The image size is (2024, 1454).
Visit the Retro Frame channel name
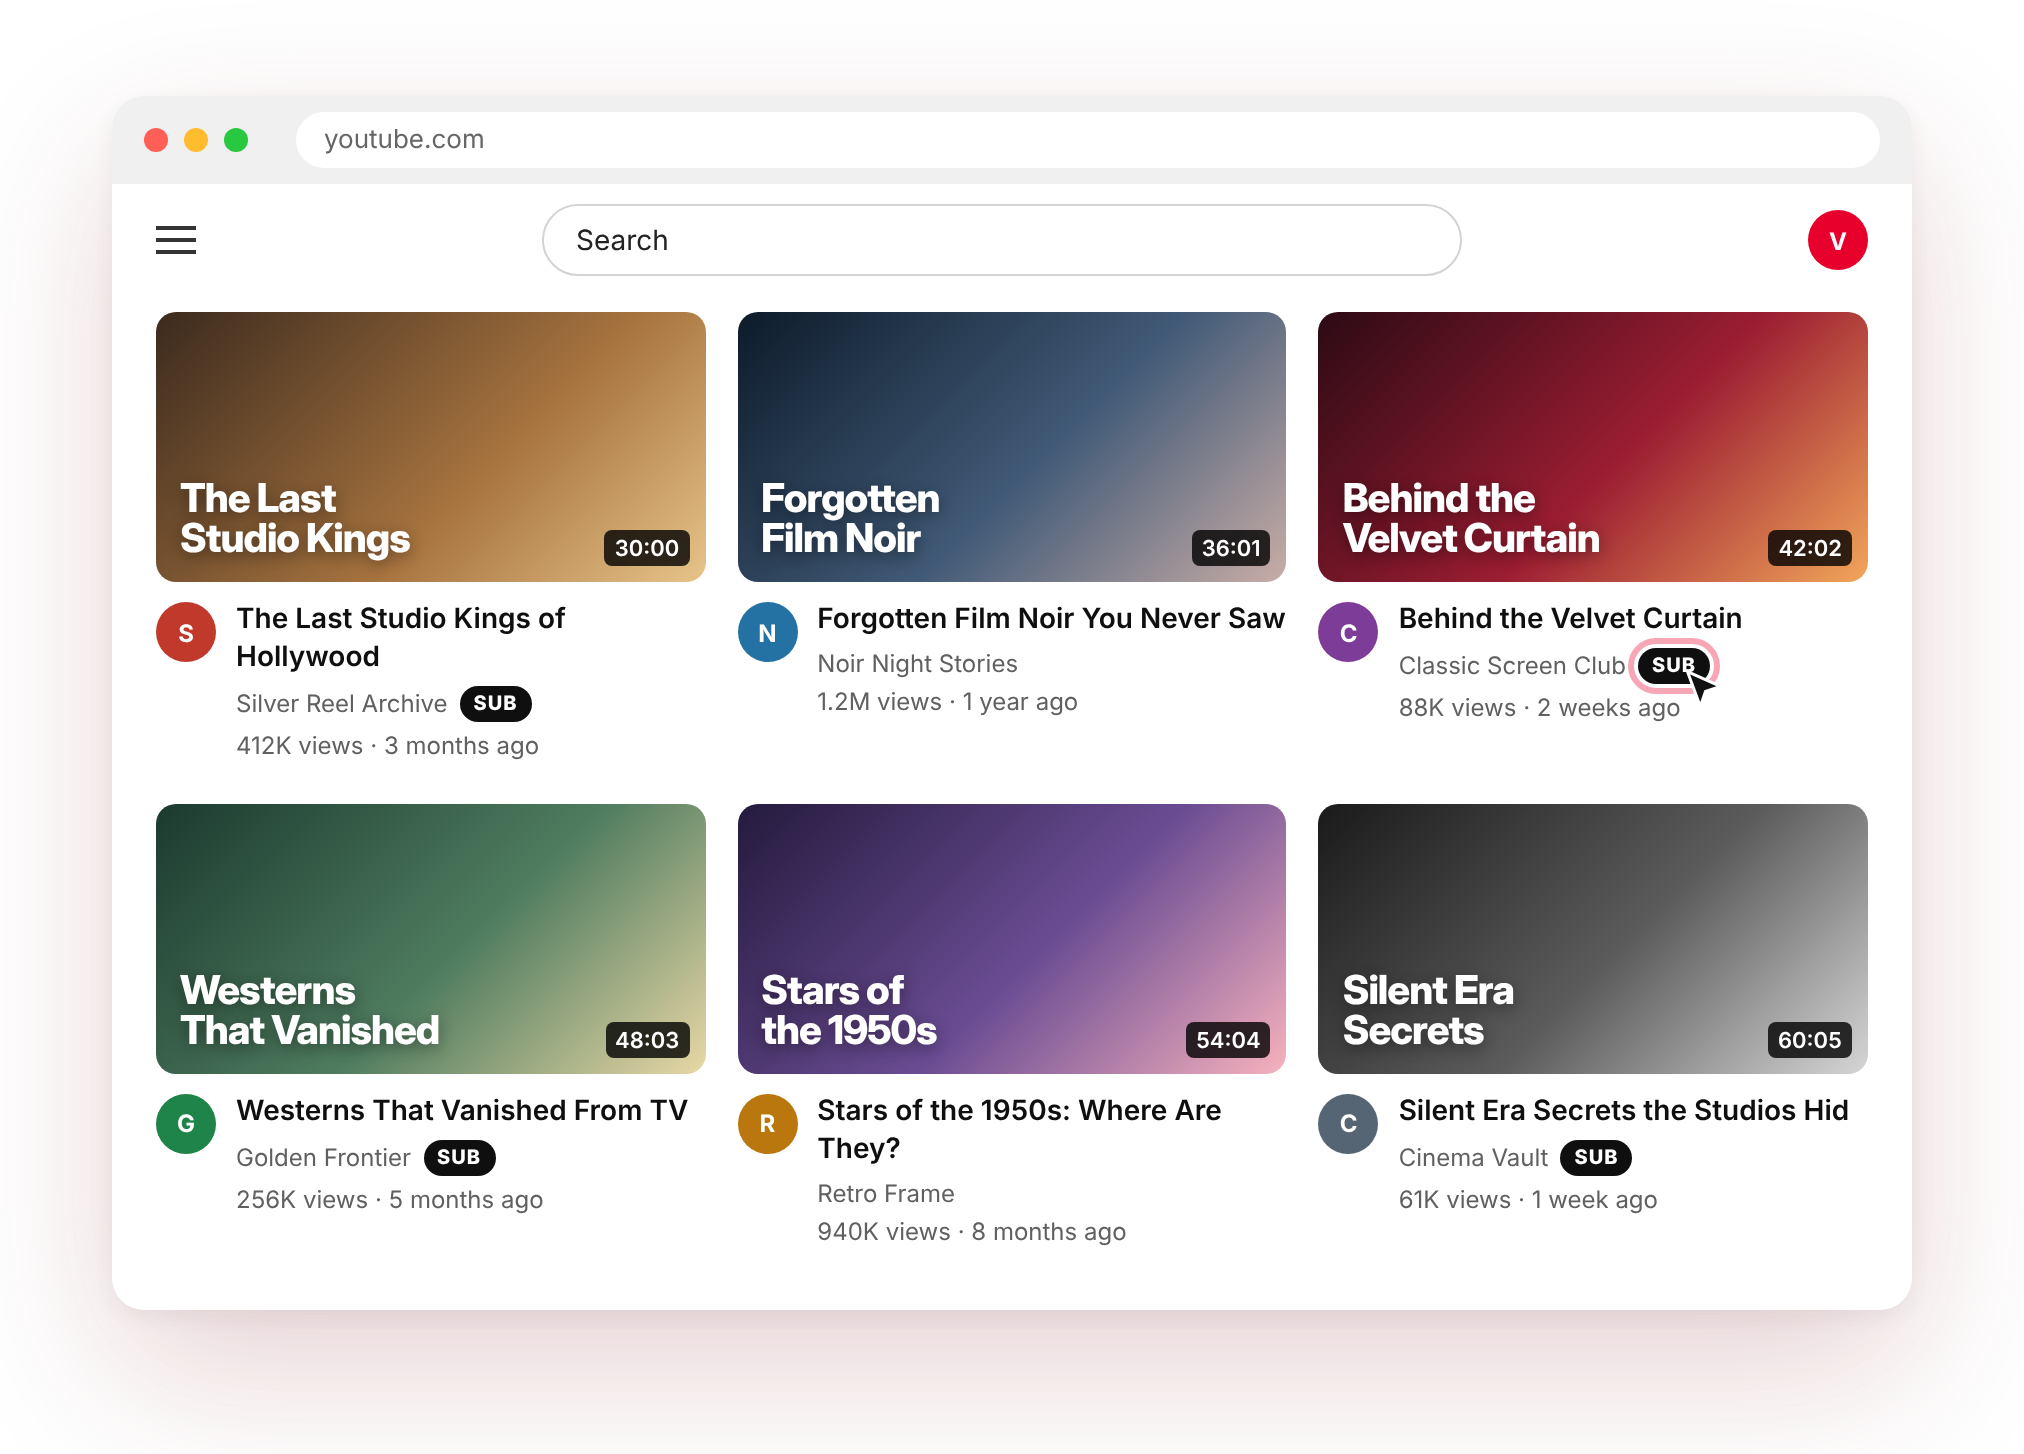click(886, 1193)
